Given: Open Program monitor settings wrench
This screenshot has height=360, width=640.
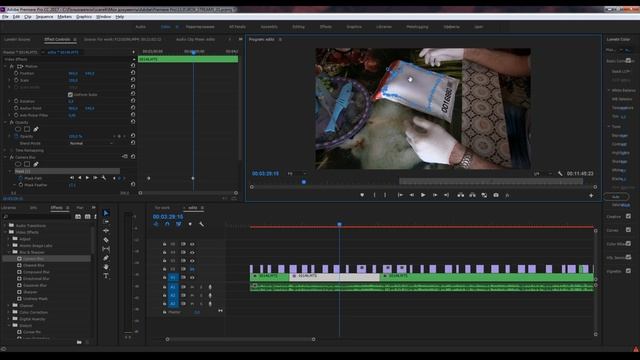Looking at the screenshot, I should point(560,173).
